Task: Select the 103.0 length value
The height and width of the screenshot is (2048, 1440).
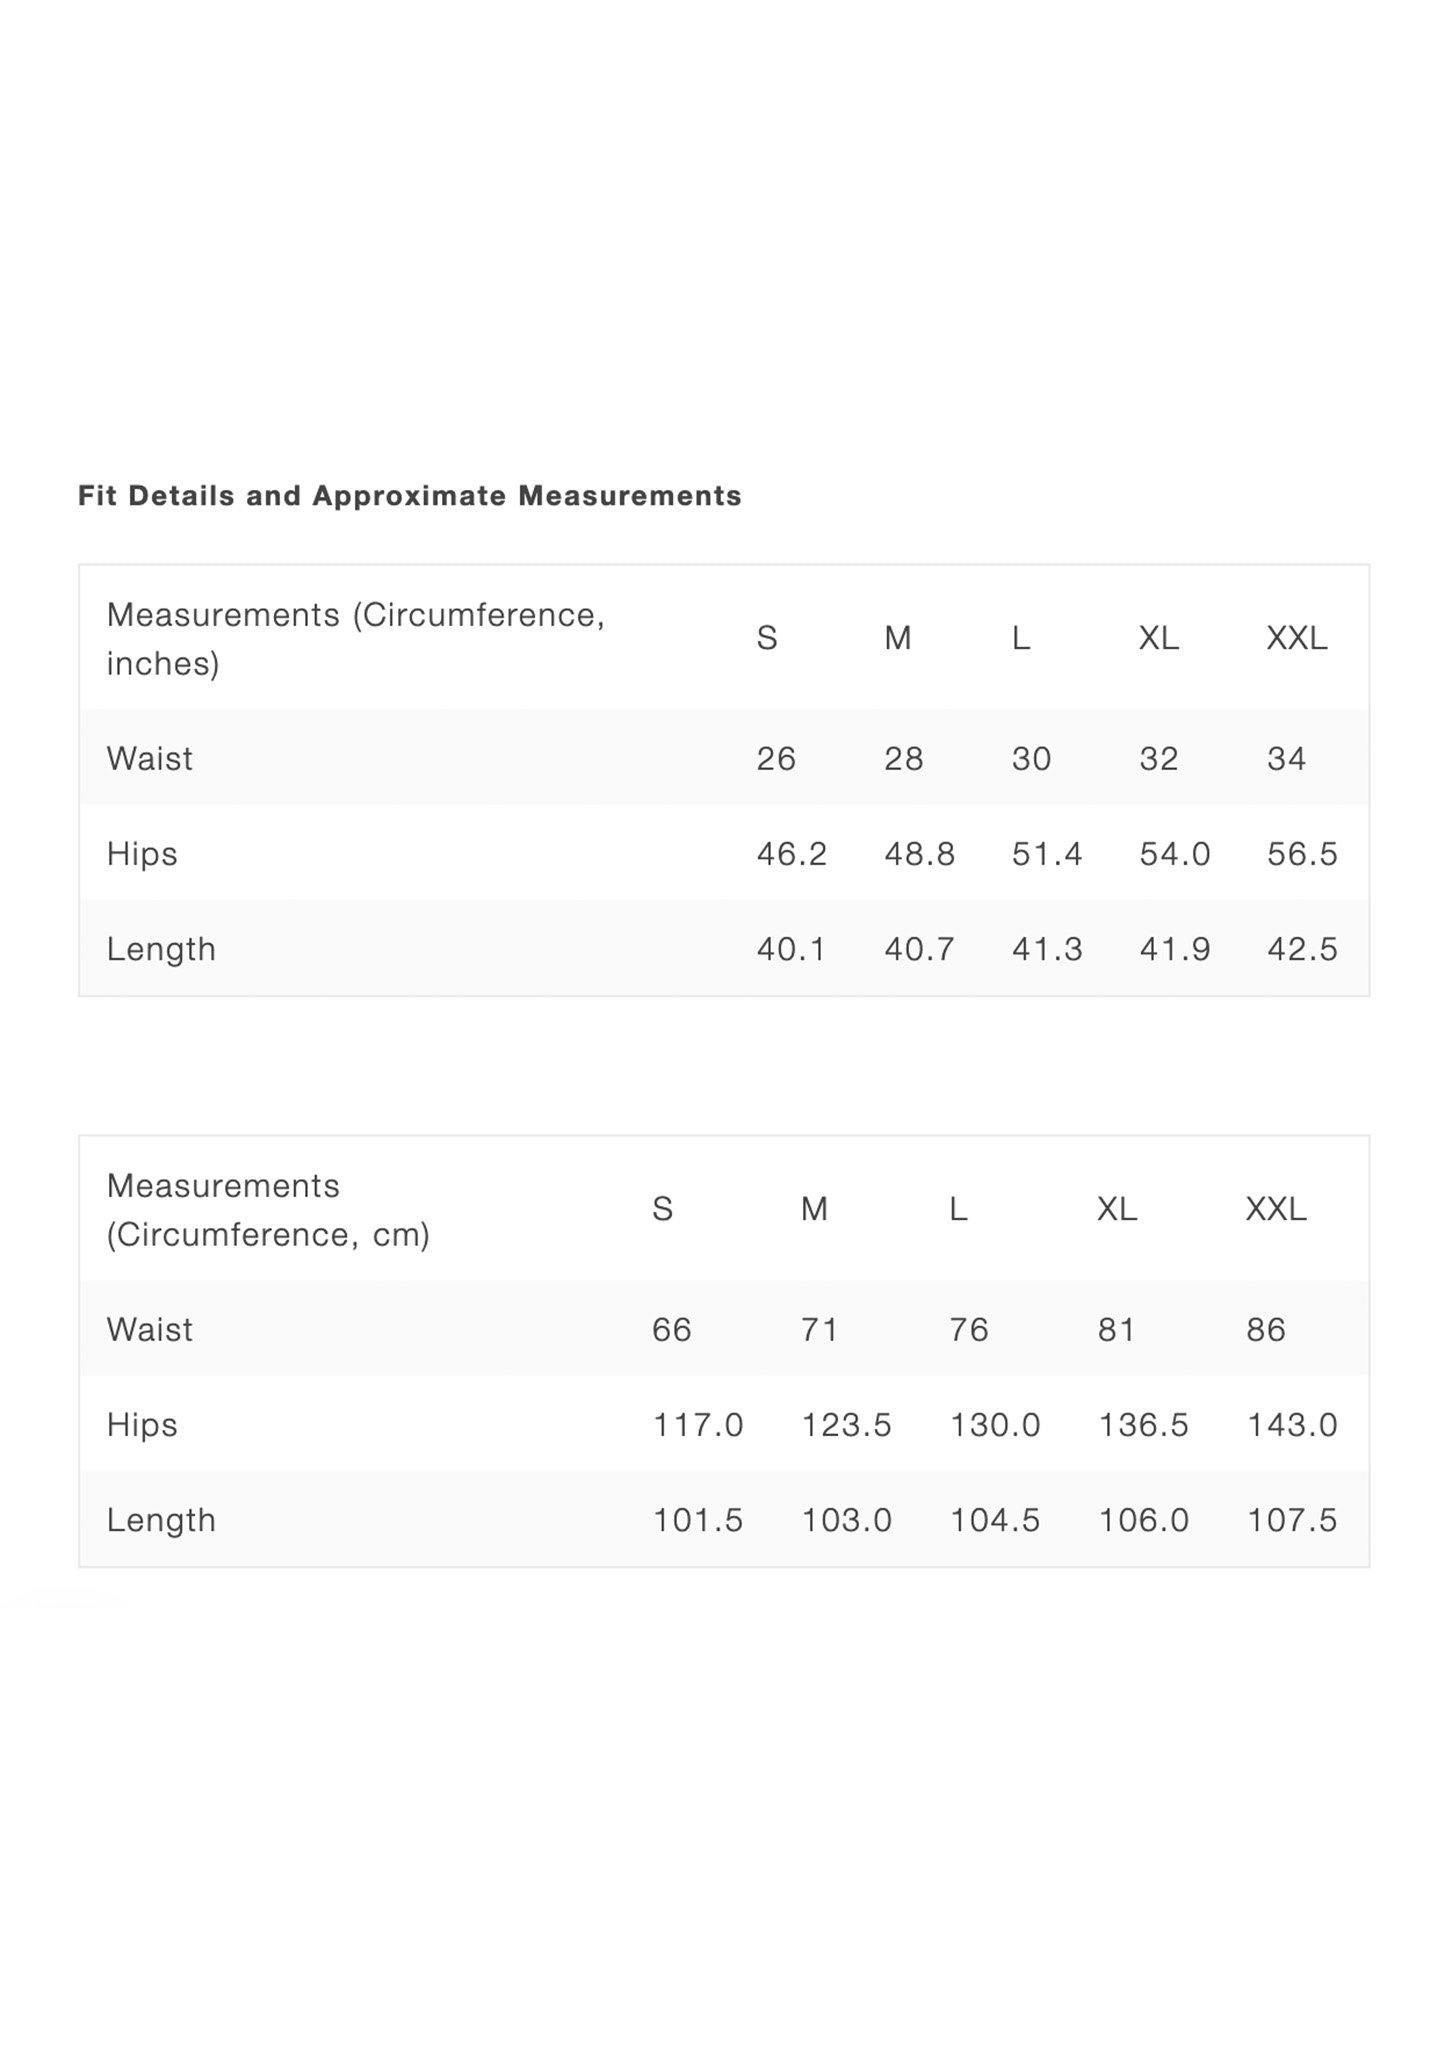Action: tap(846, 1521)
